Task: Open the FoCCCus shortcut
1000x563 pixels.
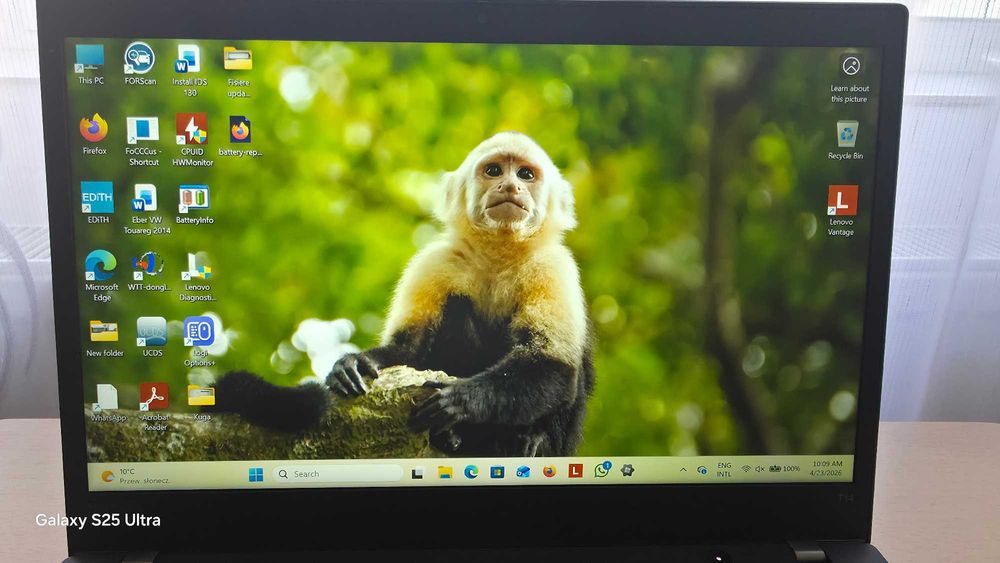Action: tap(143, 142)
